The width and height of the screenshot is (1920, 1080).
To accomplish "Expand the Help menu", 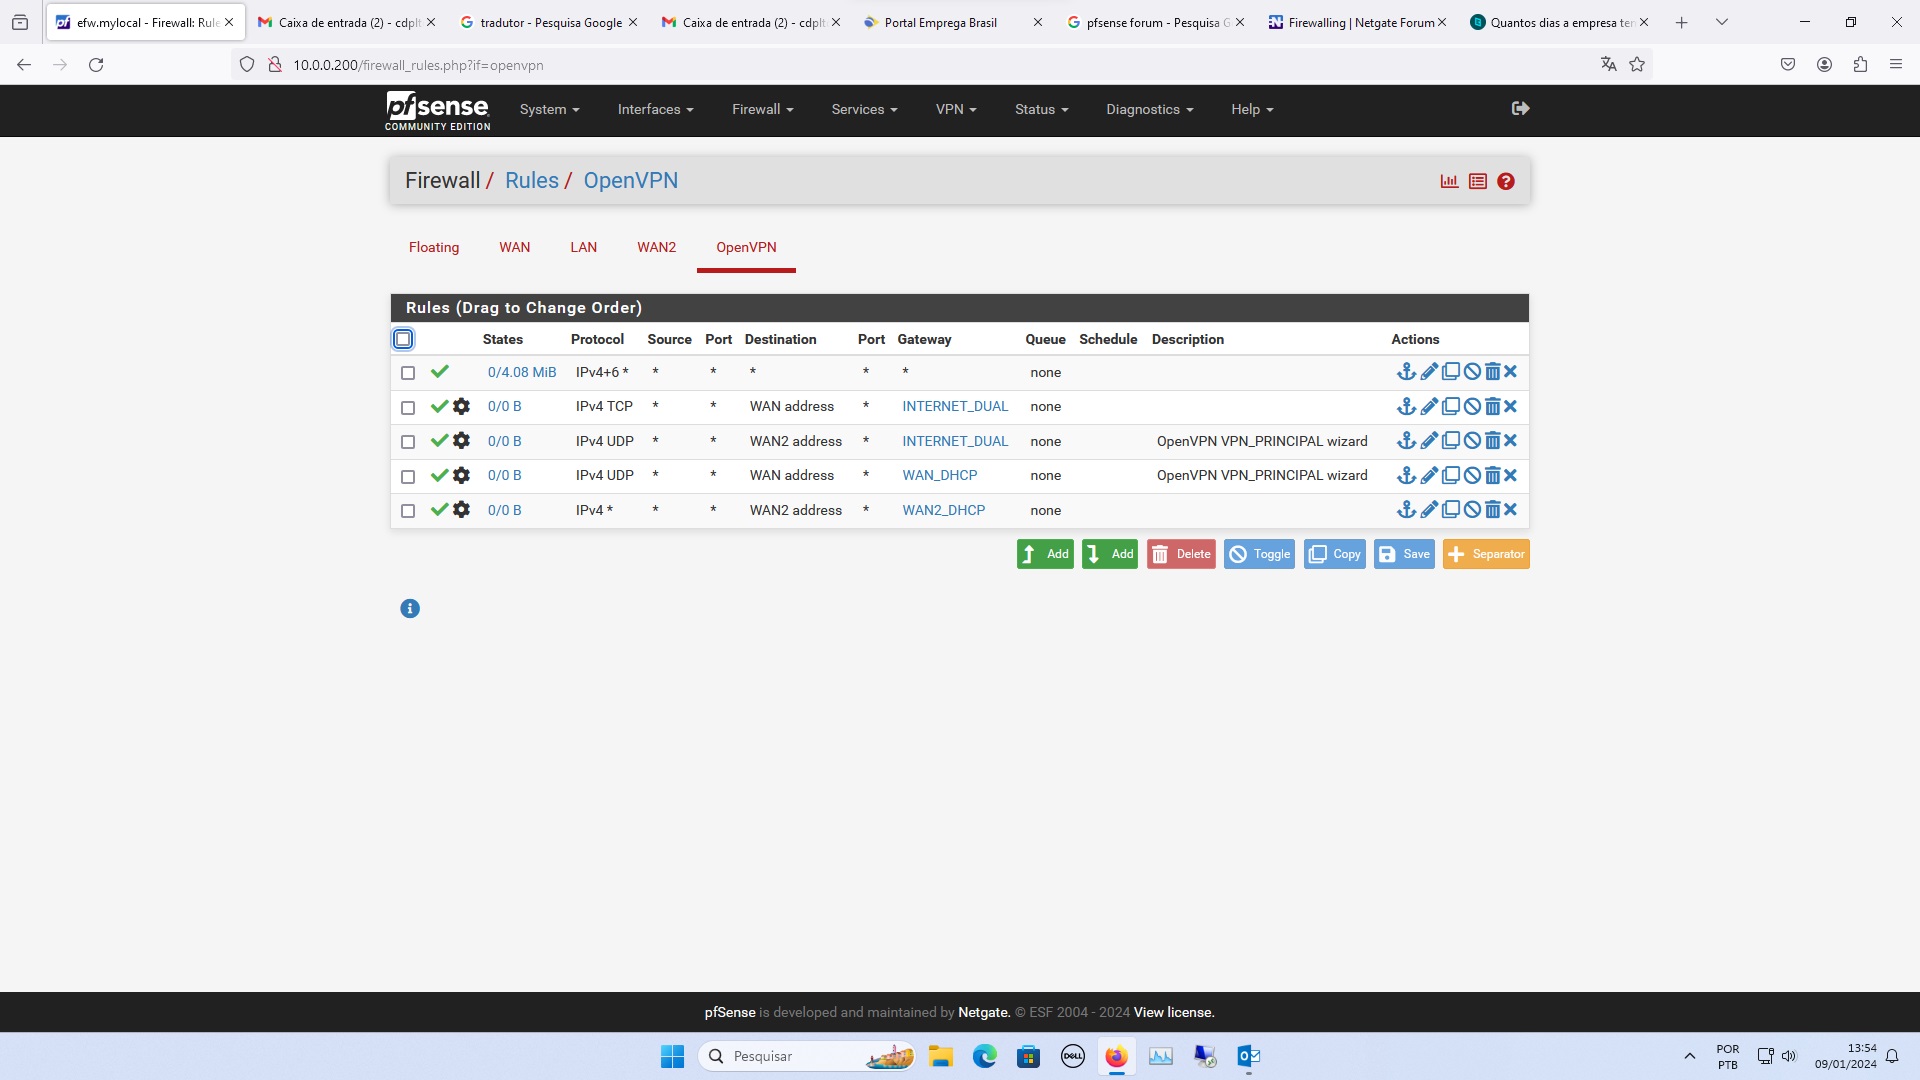I will (x=1252, y=110).
